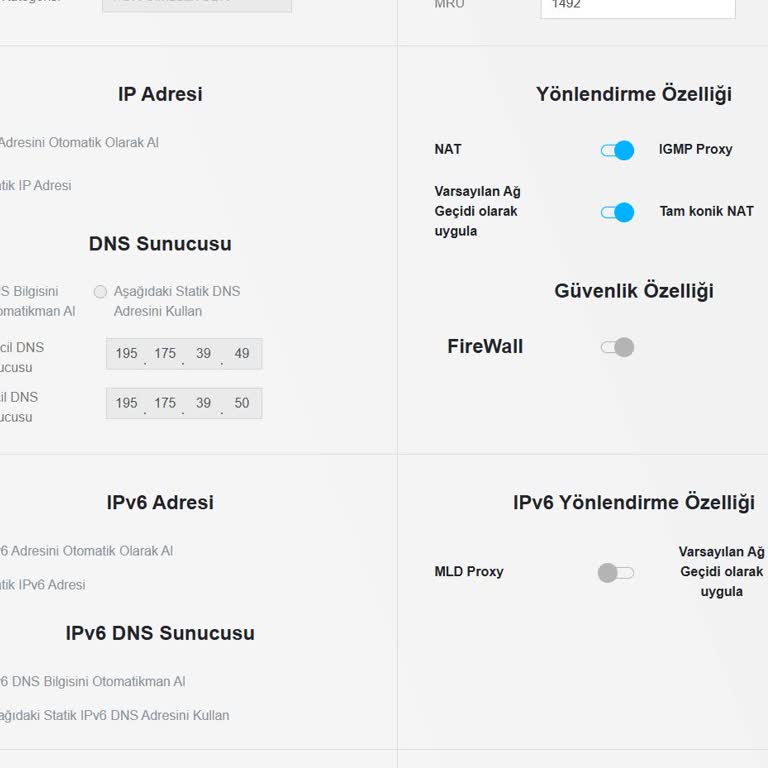Disable the Varsayılan Ağ Geçidi olarak uygula switch
The width and height of the screenshot is (768, 768).
tap(617, 212)
